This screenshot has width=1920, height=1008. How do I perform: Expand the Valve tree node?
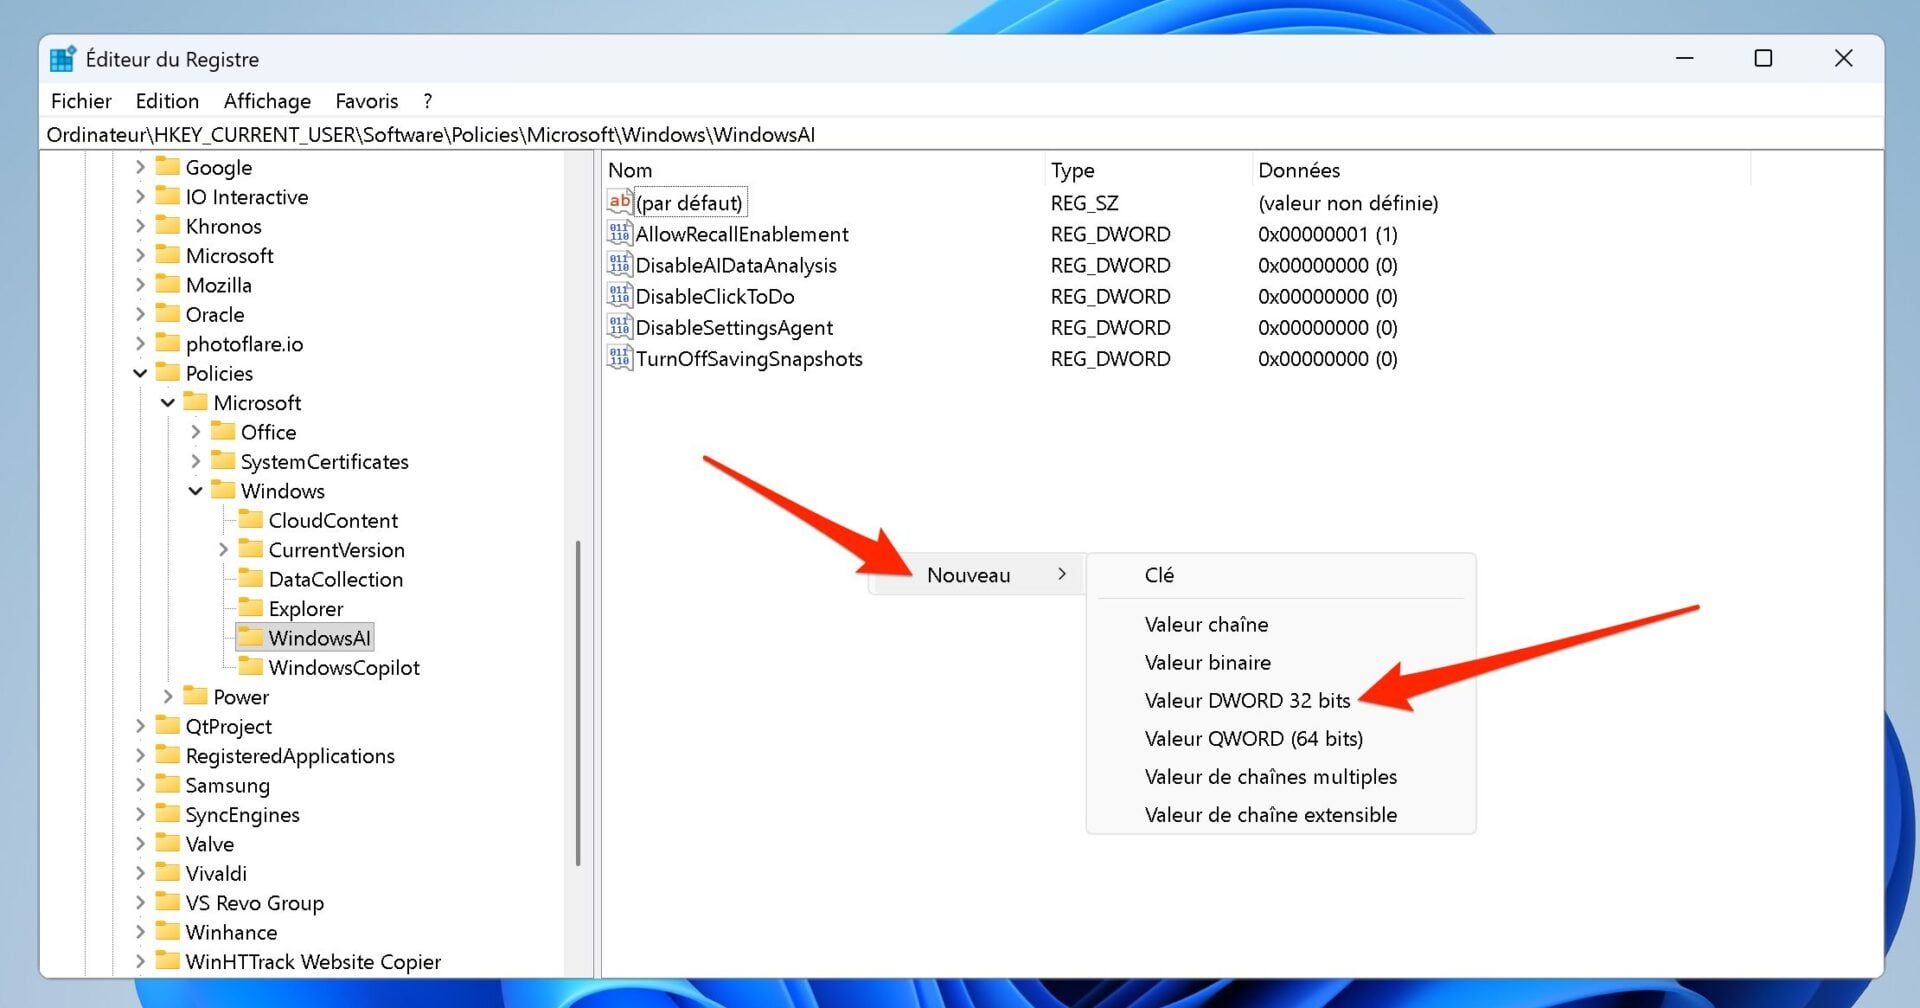(140, 844)
